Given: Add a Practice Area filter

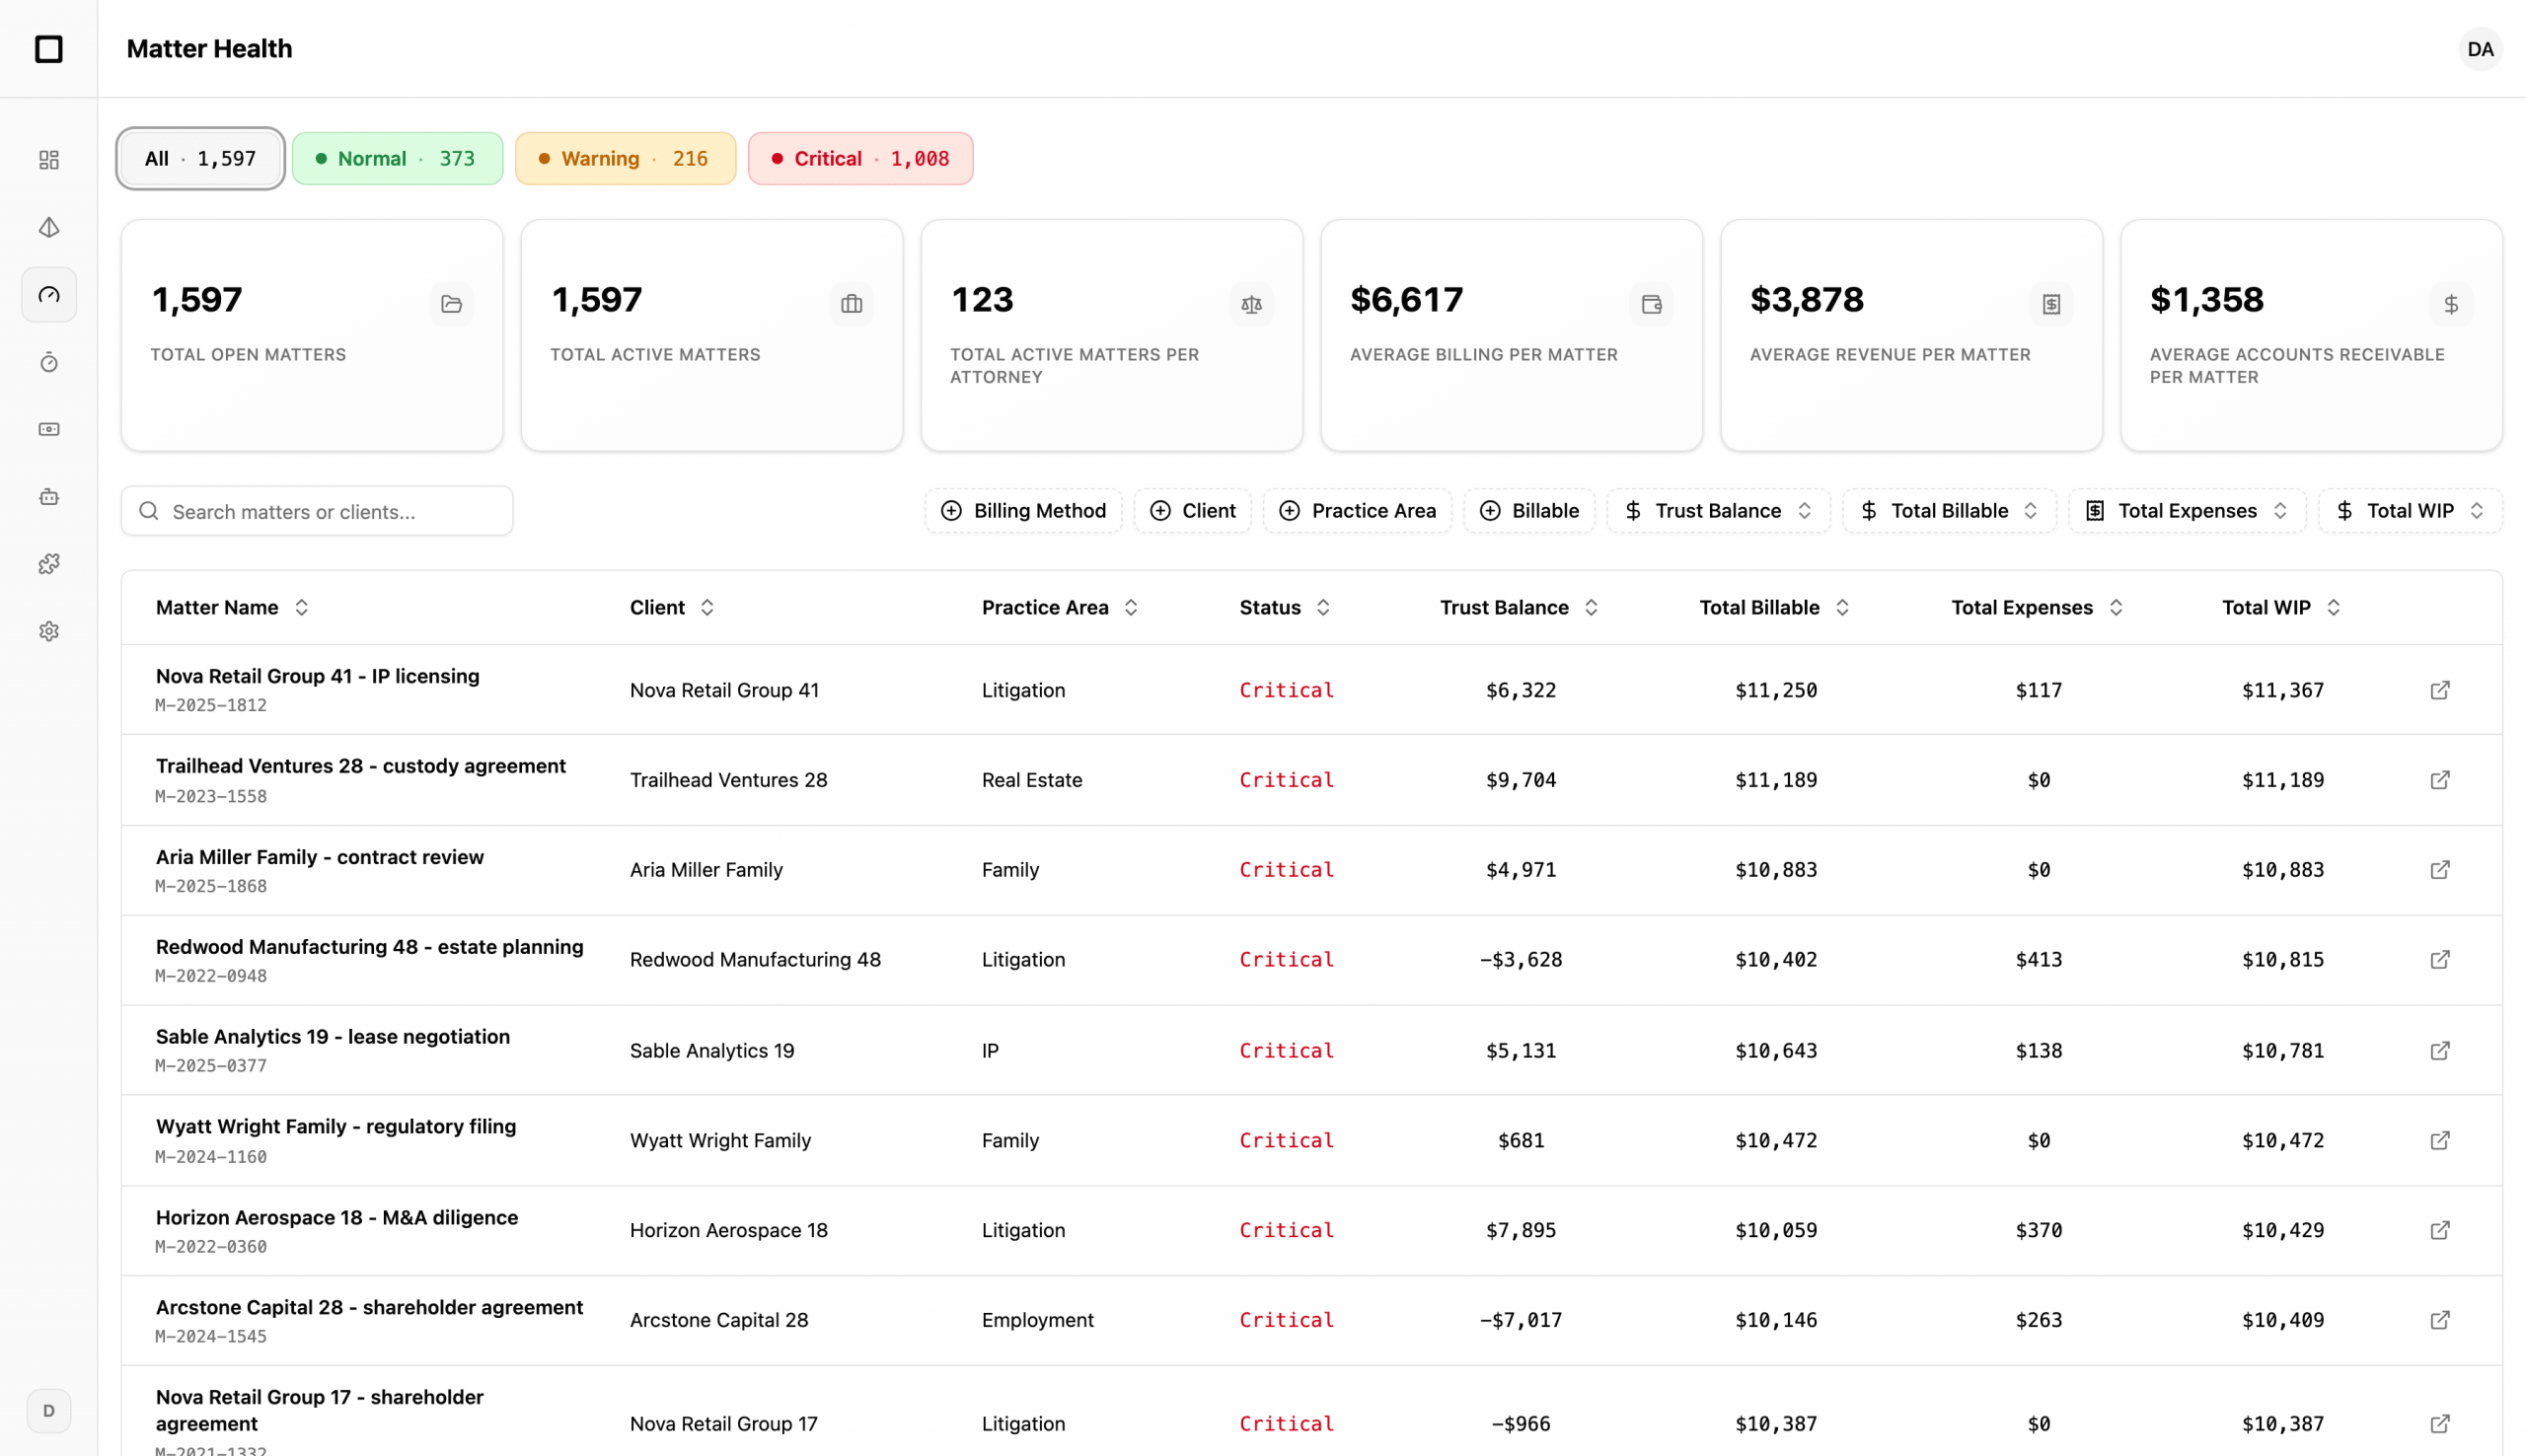Looking at the screenshot, I should click(x=1357, y=511).
